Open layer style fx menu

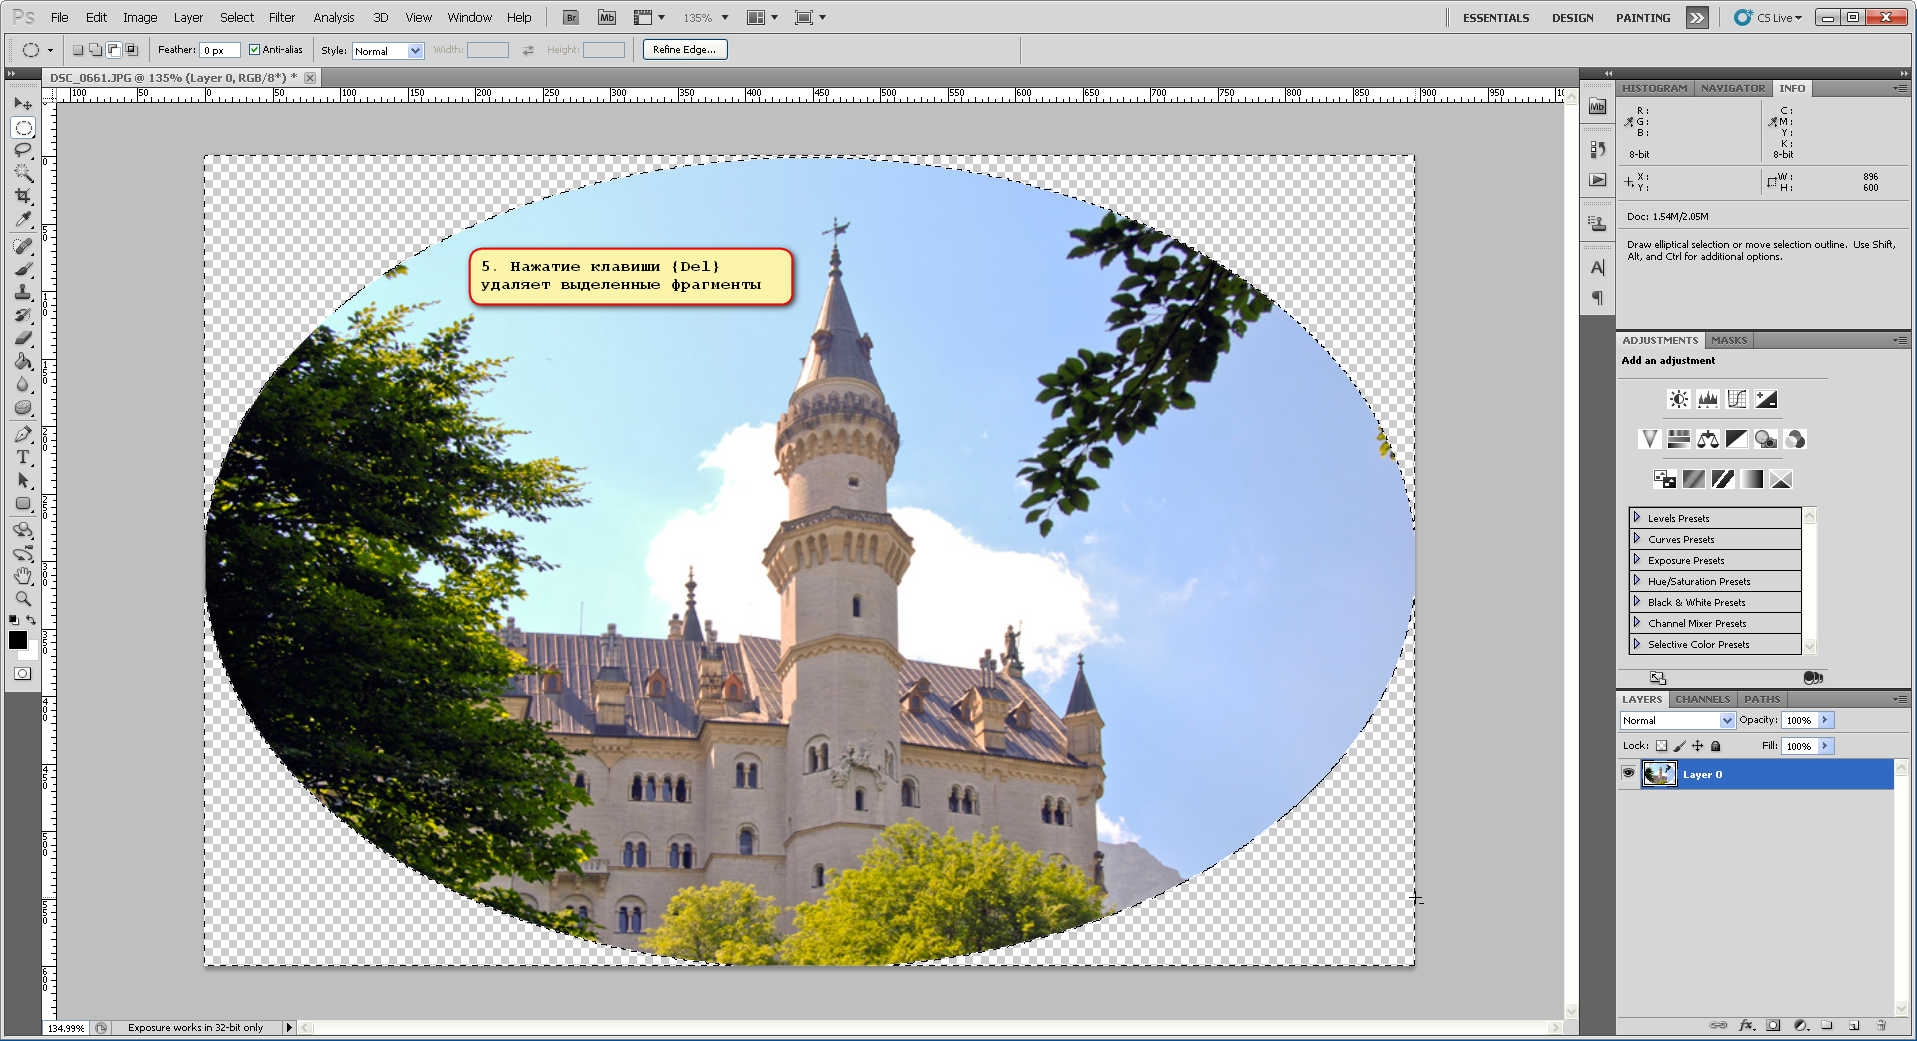1746,1025
